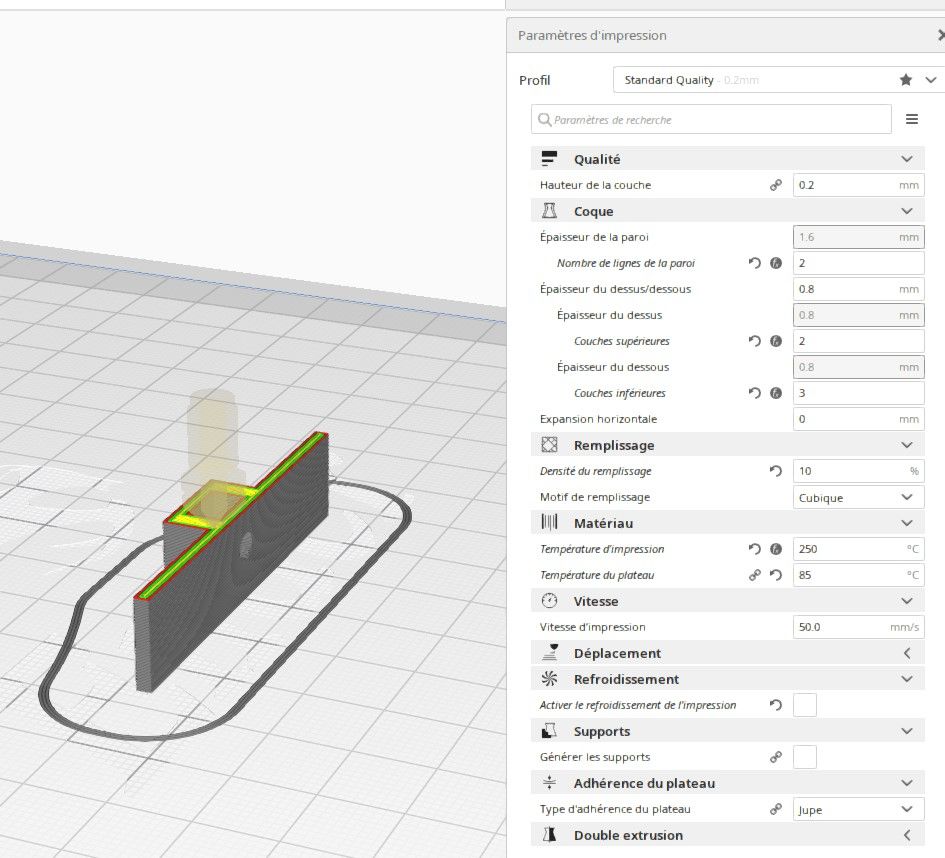
Task: Expand the Déplacement section
Action: pos(727,653)
